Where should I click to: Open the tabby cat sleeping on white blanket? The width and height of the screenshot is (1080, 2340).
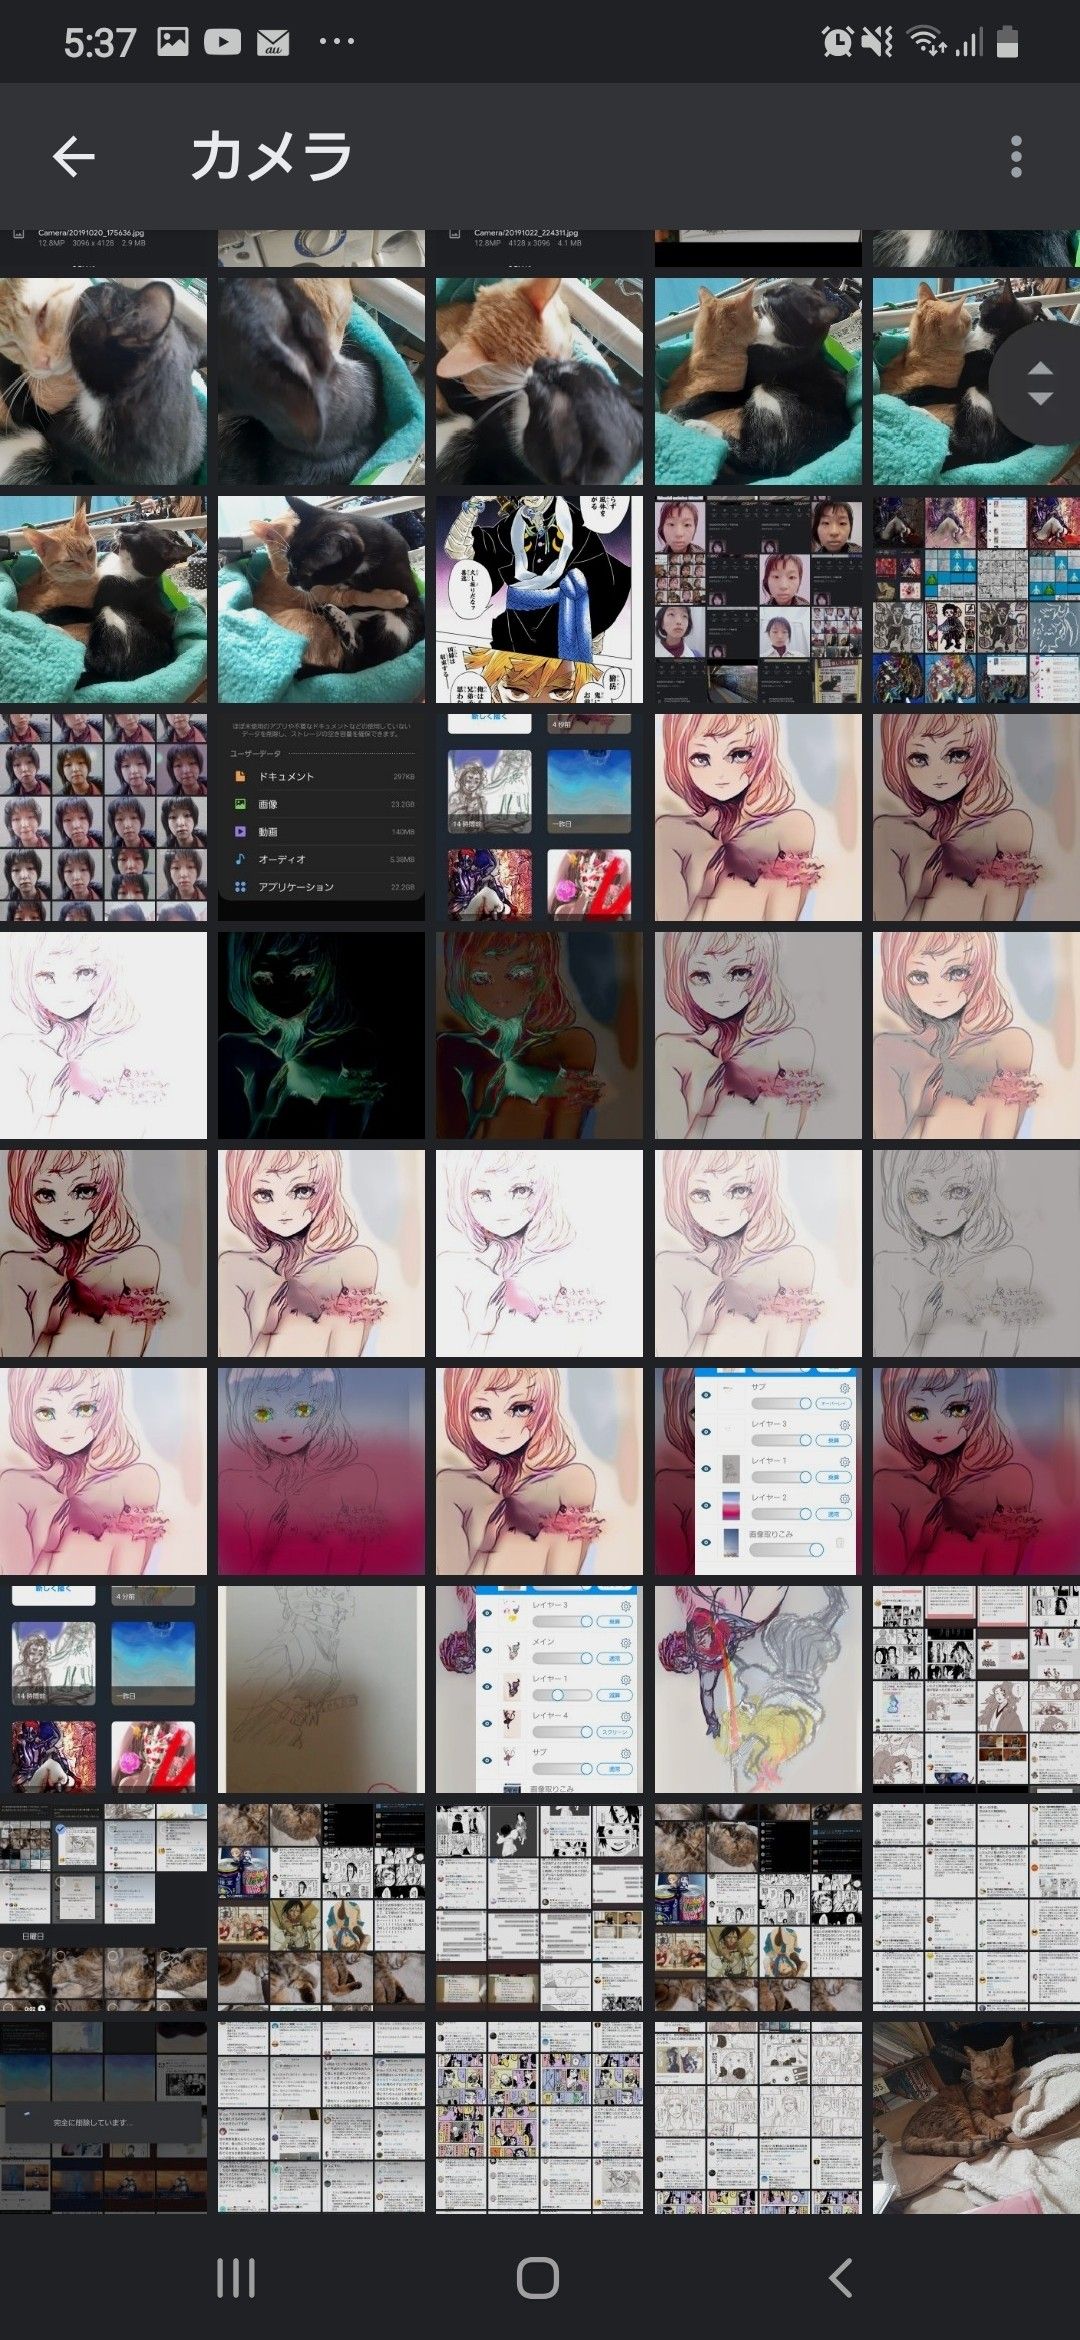976,2117
